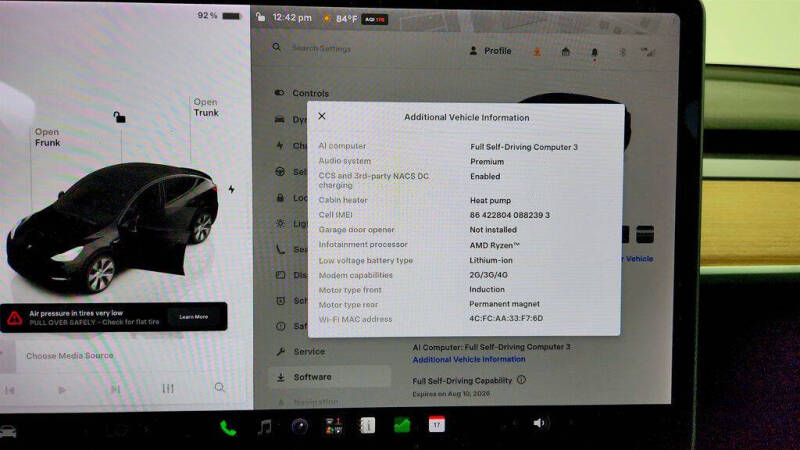Click Learn More on tire pressure alert
This screenshot has height=450, width=800.
coord(194,317)
